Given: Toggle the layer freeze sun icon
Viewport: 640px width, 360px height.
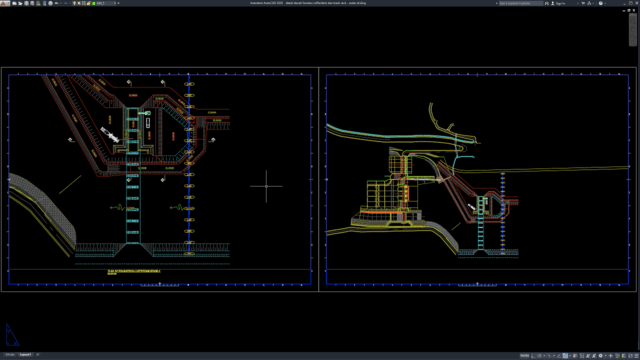Looking at the screenshot, I should point(79,3).
